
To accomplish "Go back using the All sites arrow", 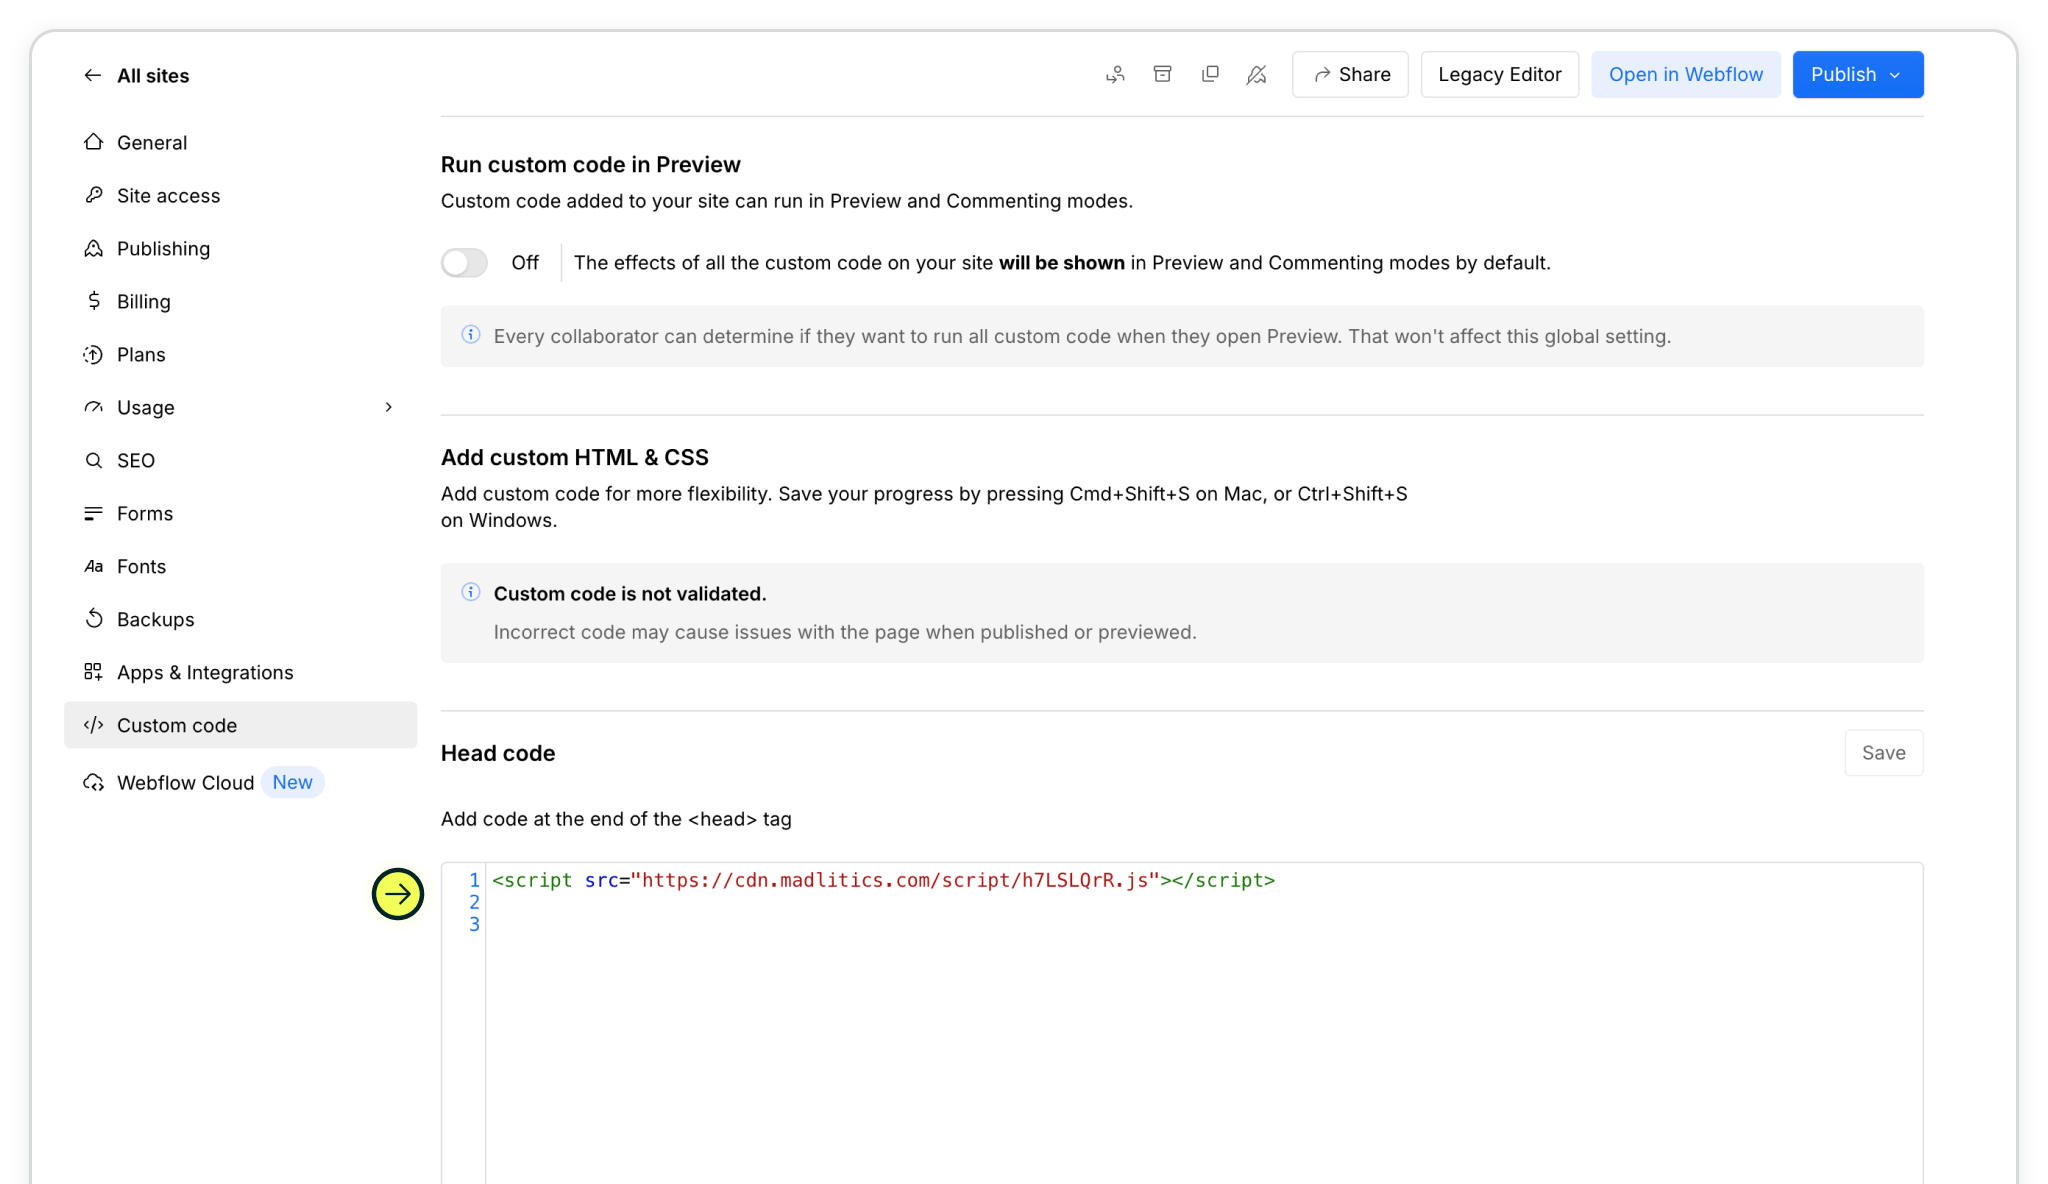I will pyautogui.click(x=93, y=75).
